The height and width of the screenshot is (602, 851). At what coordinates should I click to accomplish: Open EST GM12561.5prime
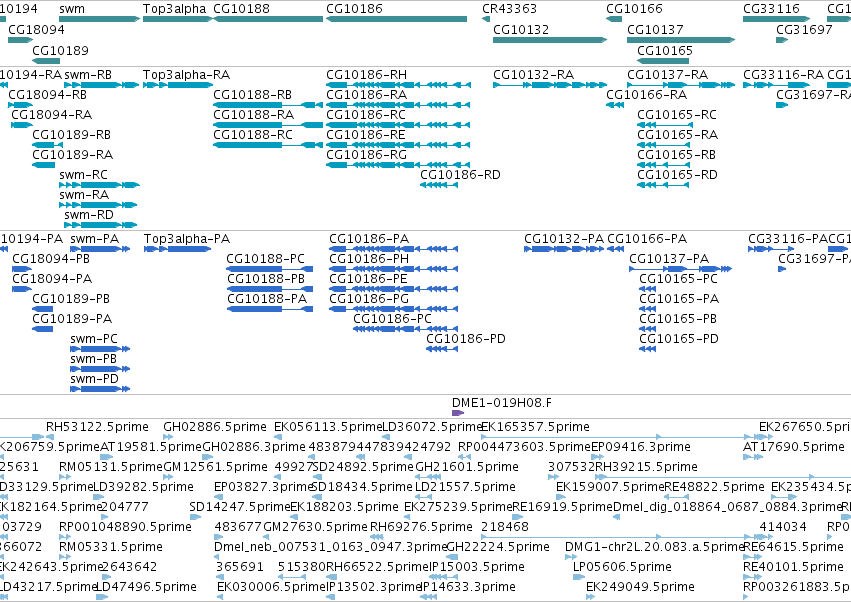coord(168,477)
